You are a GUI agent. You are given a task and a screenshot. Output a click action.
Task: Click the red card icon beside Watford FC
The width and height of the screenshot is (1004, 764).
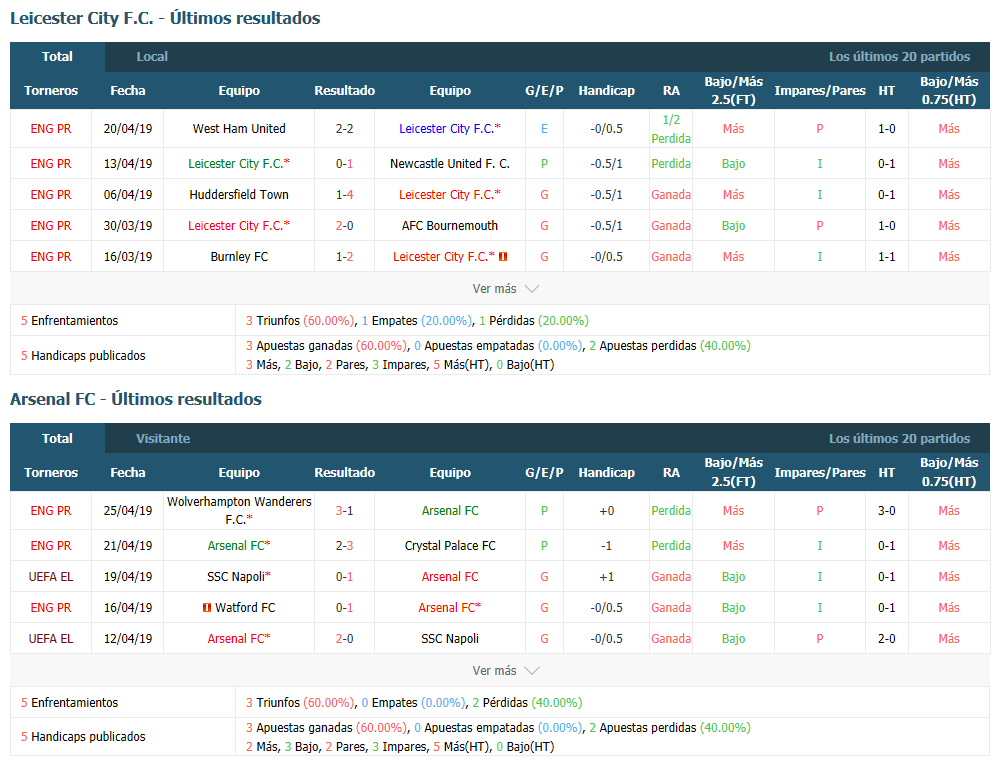point(207,608)
